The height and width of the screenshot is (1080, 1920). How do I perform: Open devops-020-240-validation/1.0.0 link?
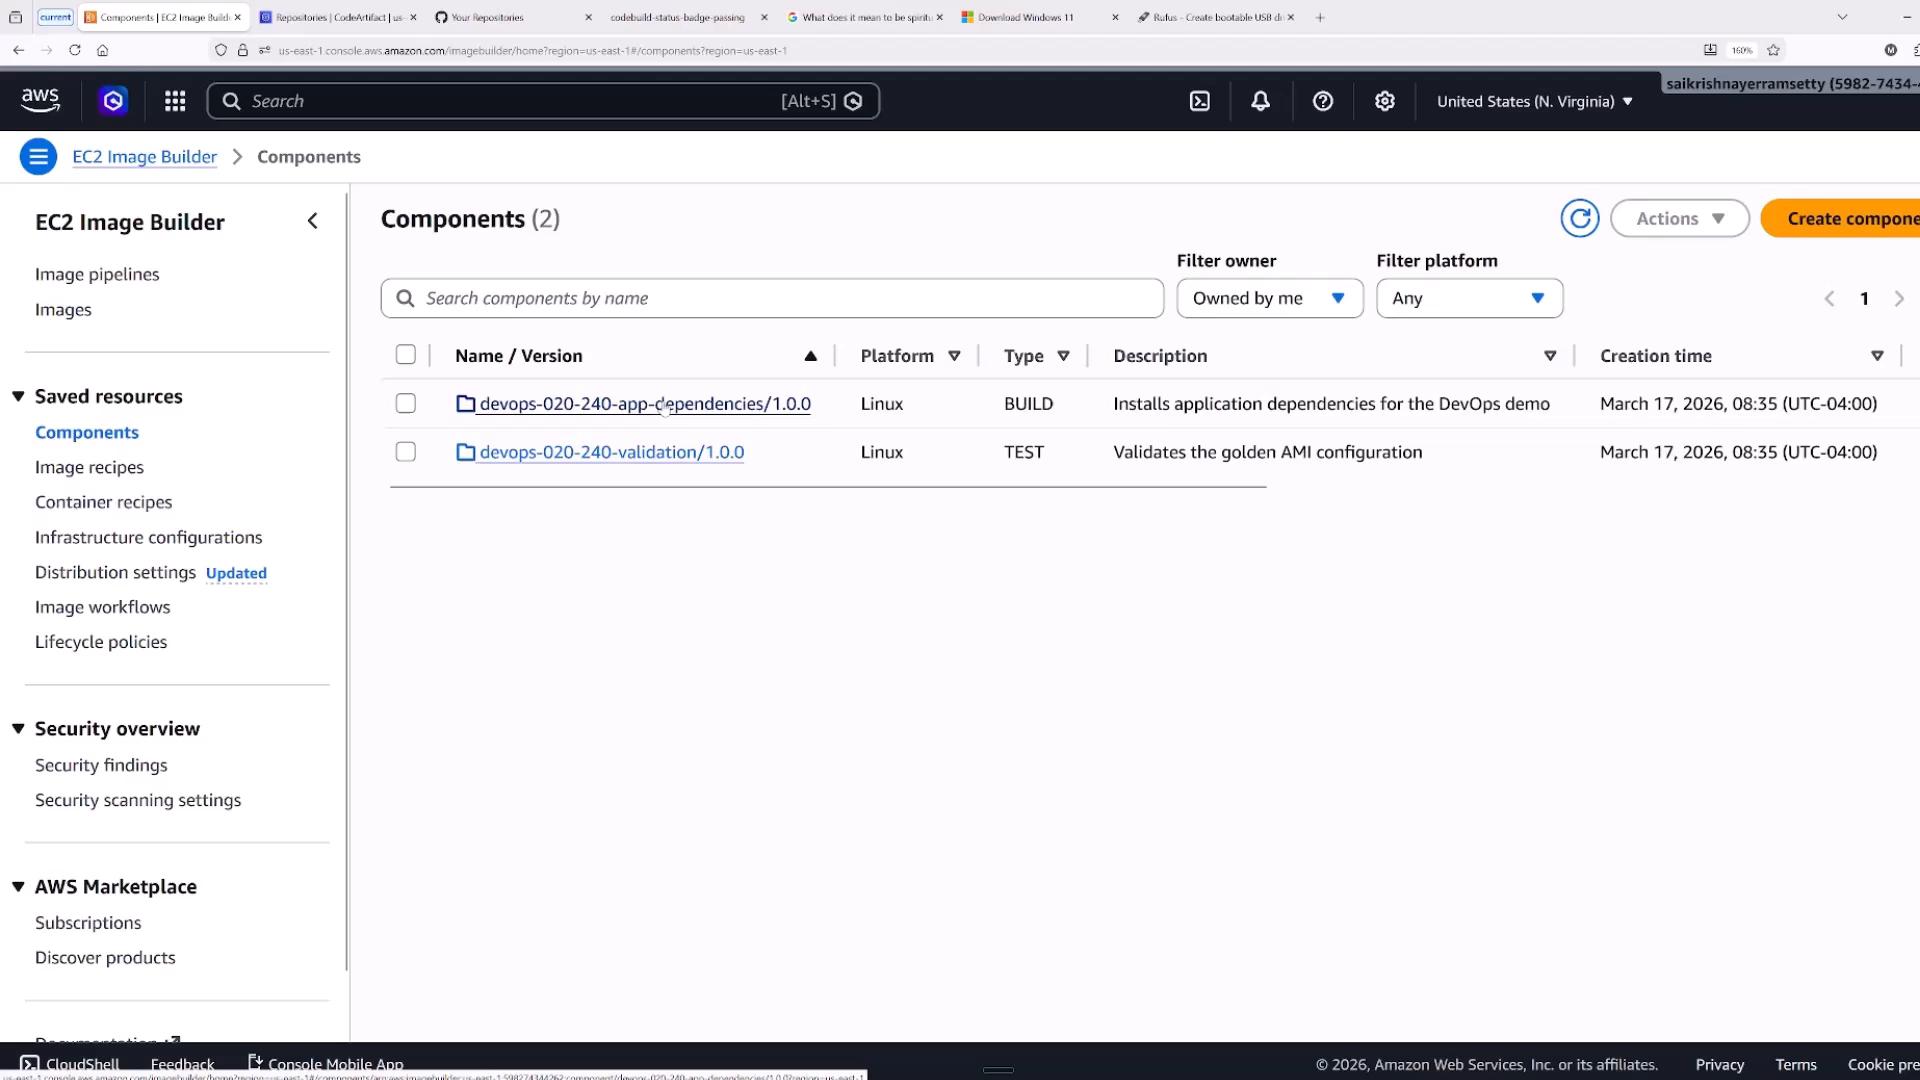point(611,452)
